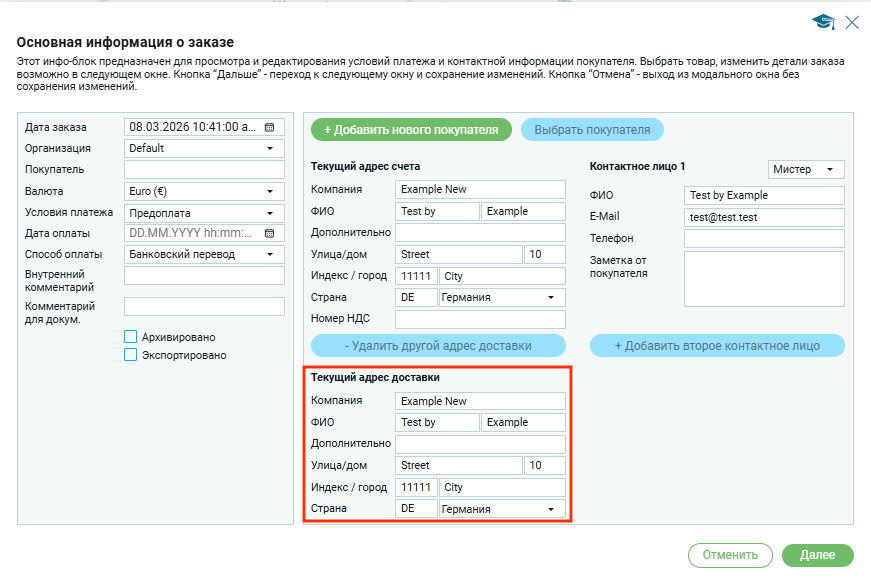Click Добавить второе контактное лицо button

[x=716, y=346]
